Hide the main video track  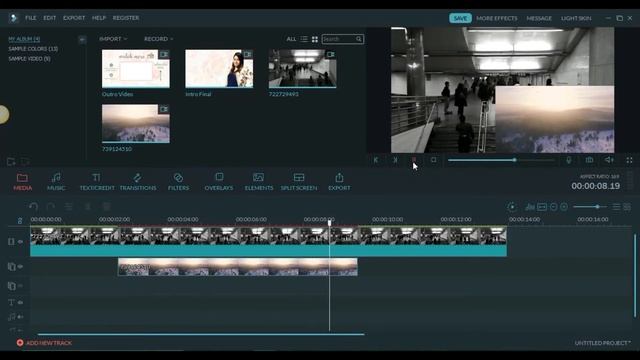pos(20,242)
